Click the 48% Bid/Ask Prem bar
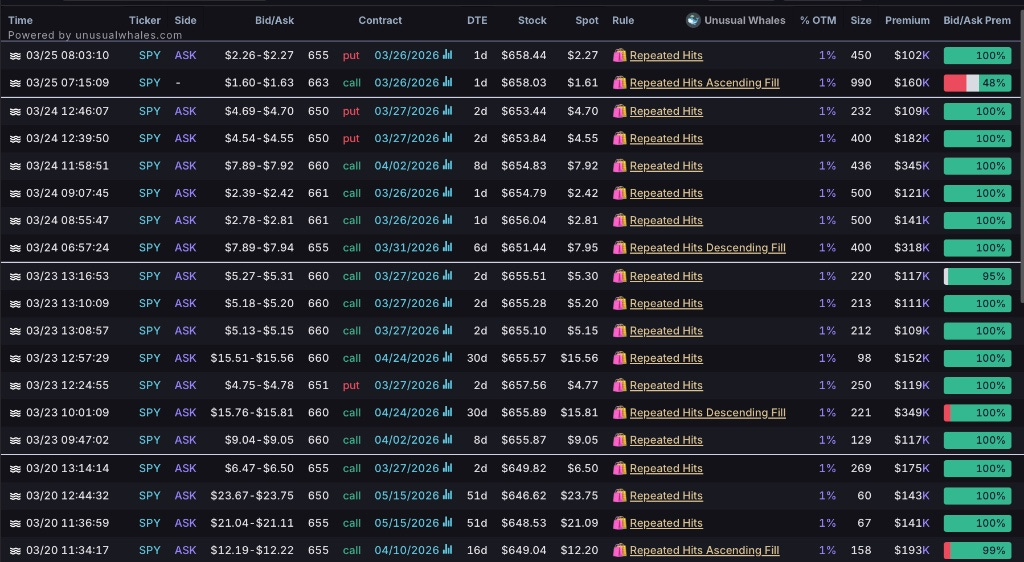Image resolution: width=1024 pixels, height=562 pixels. [977, 83]
